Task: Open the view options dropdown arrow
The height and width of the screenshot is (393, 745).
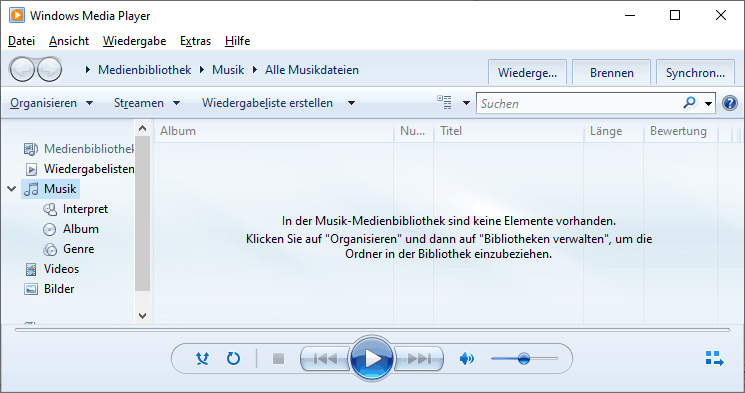Action: pos(466,103)
